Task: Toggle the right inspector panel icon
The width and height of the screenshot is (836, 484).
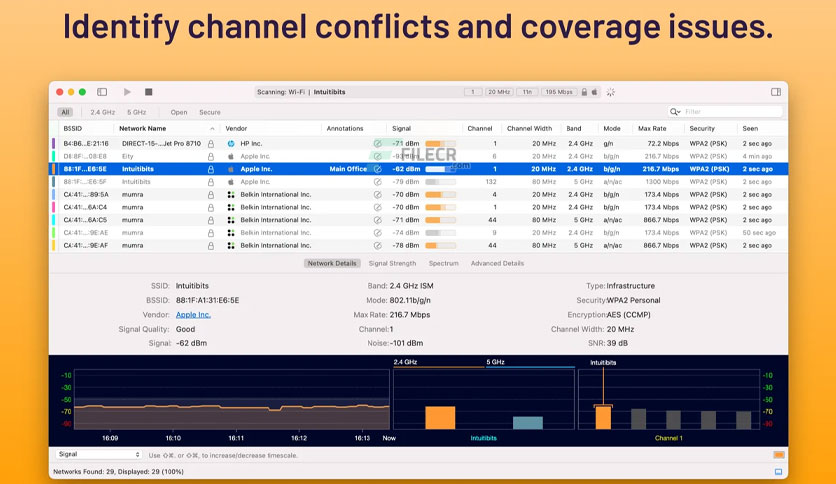Action: point(776,92)
